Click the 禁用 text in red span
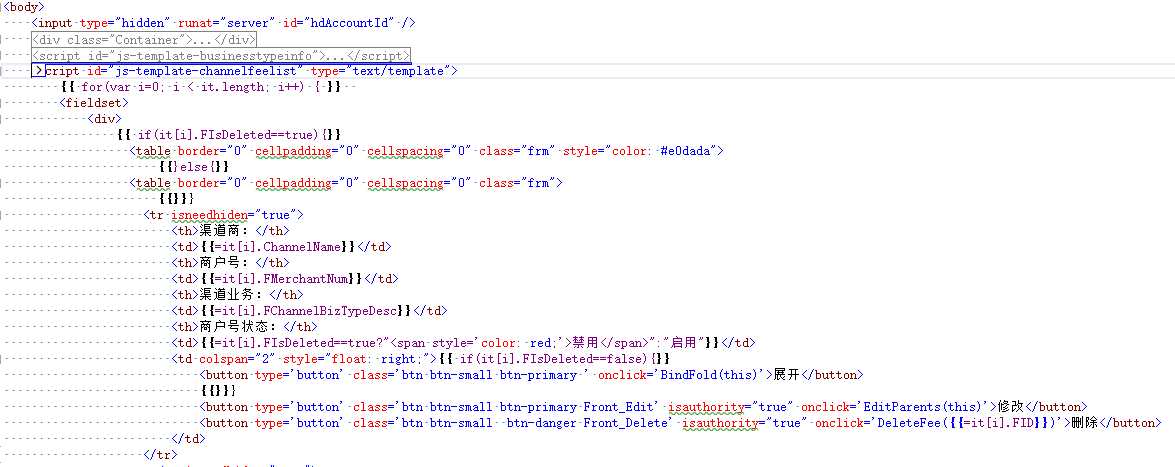This screenshot has height=467, width=1175. 585,342
